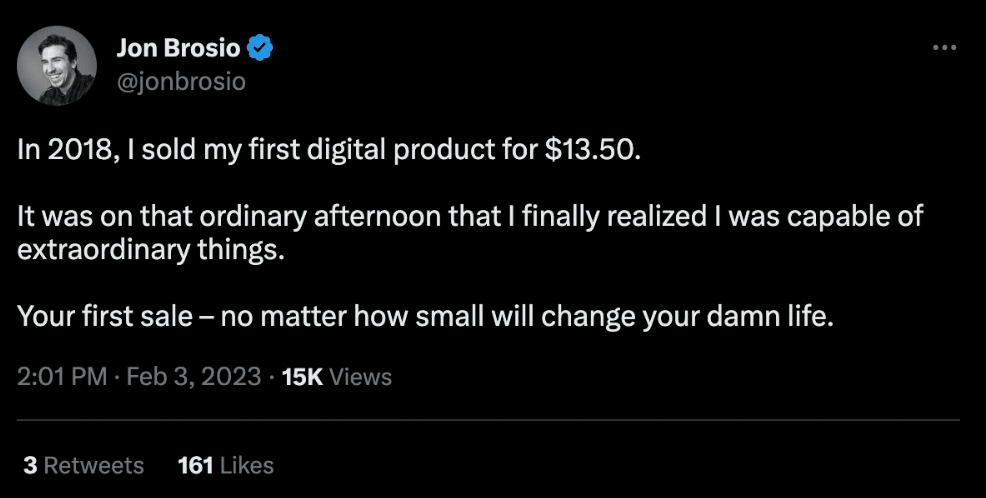Click the number 3 before Retweets

point(29,465)
